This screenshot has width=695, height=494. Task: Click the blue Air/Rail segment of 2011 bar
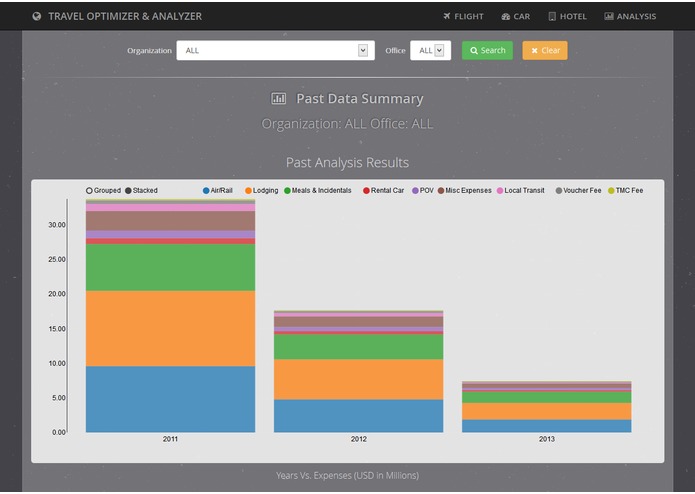pos(170,399)
